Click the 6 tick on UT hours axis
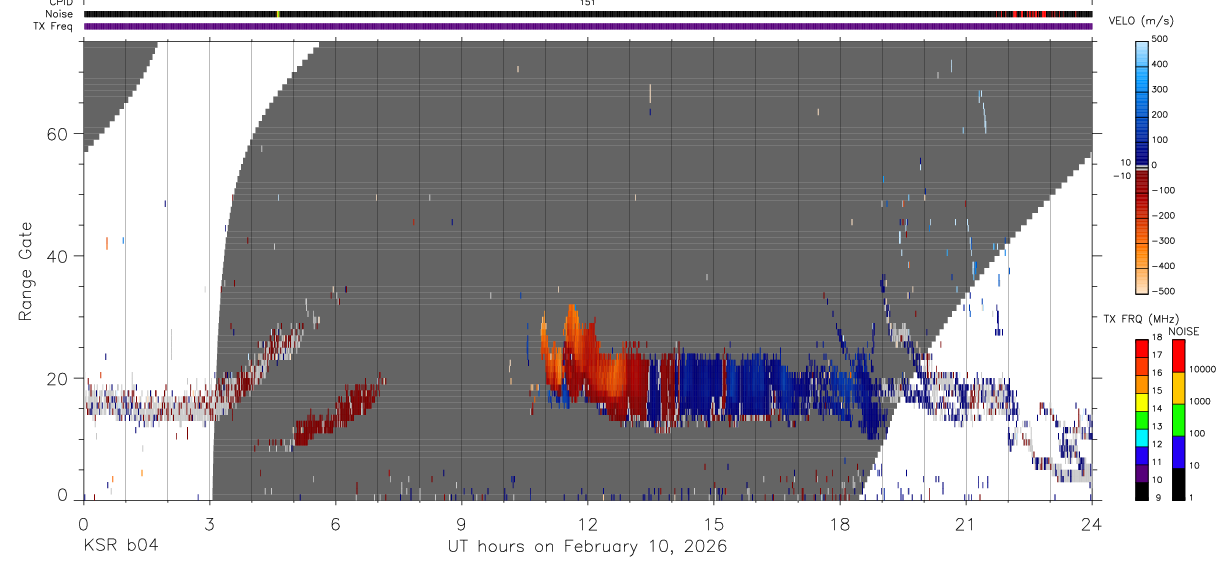Image resolution: width=1228 pixels, height=567 pixels. [x=335, y=524]
